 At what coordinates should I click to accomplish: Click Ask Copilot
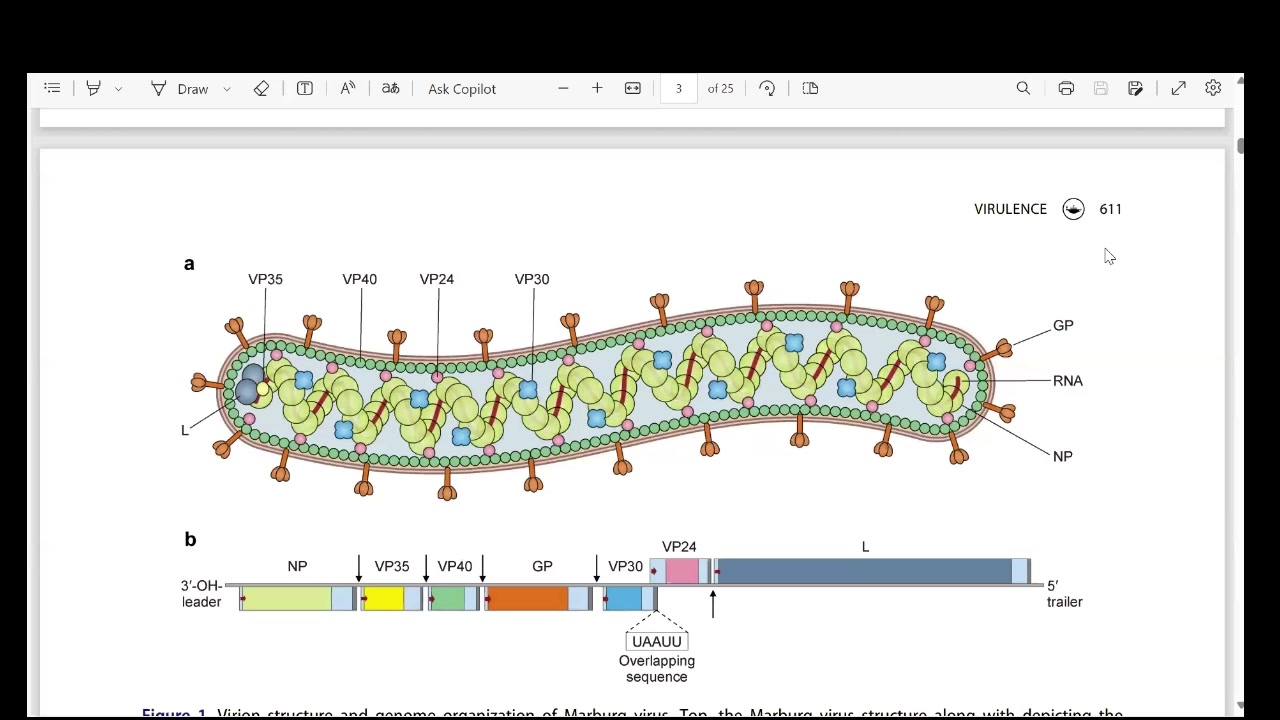[462, 89]
